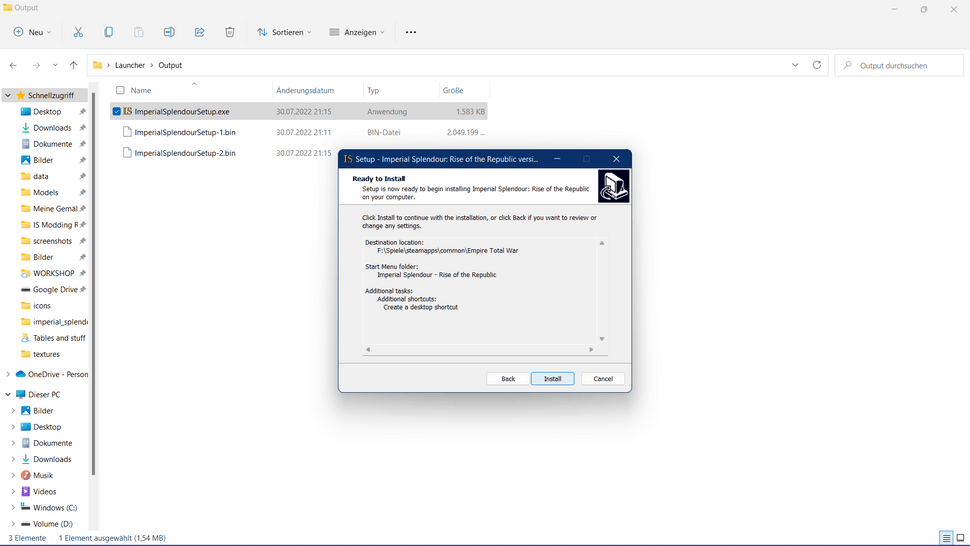
Task: Open the Sortieren dropdown
Action: 284,32
